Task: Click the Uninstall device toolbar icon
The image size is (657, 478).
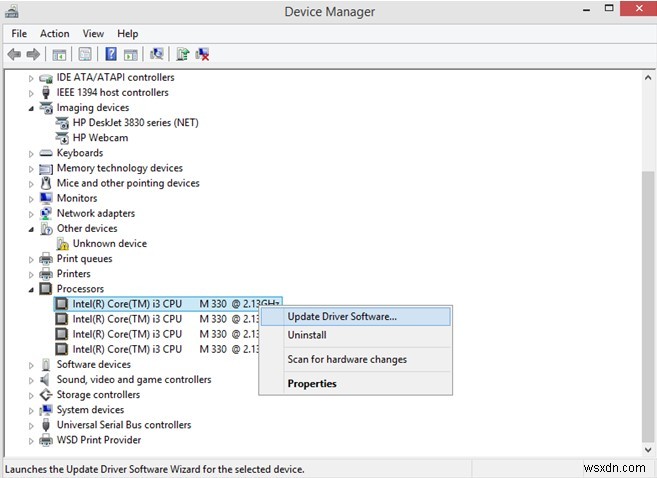Action: pos(202,54)
